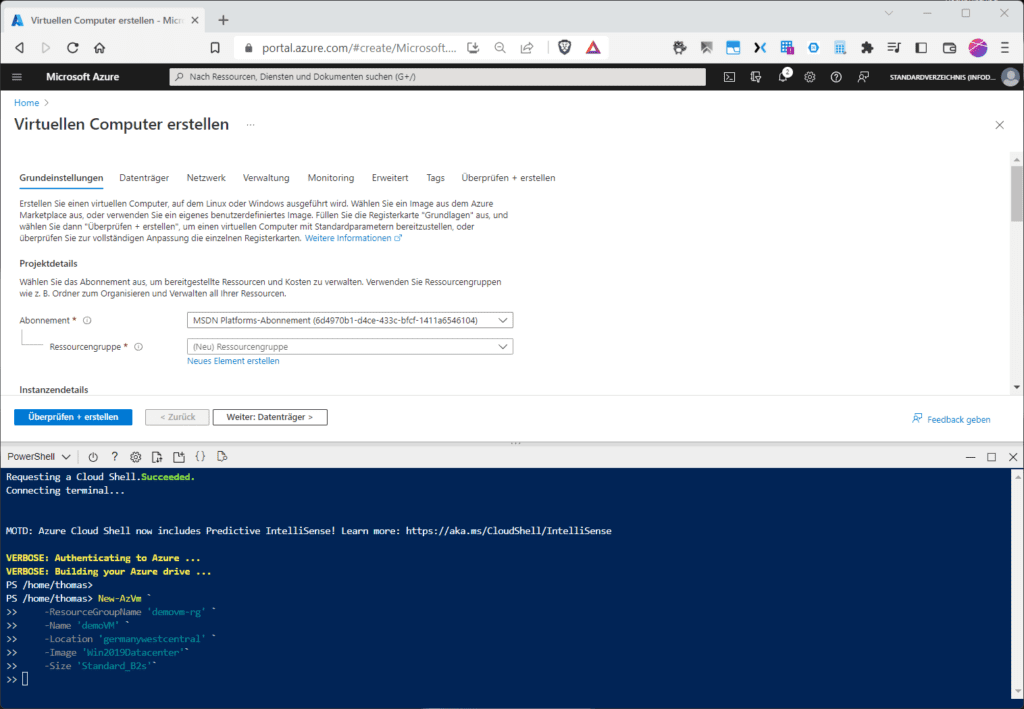
Task: Open the Brave Rewards triangle icon
Action: tap(593, 47)
